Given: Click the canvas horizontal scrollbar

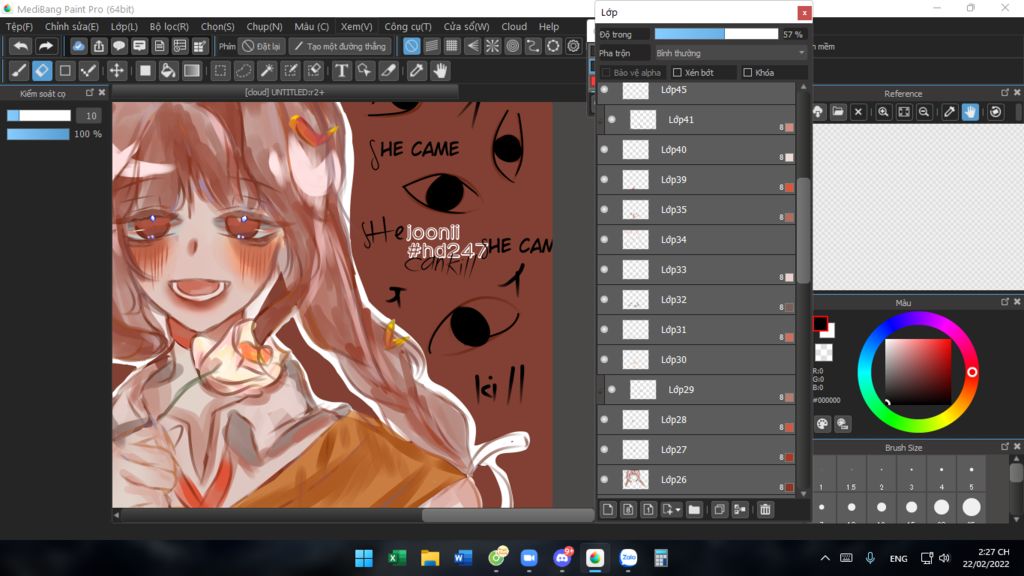Looking at the screenshot, I should [508, 515].
